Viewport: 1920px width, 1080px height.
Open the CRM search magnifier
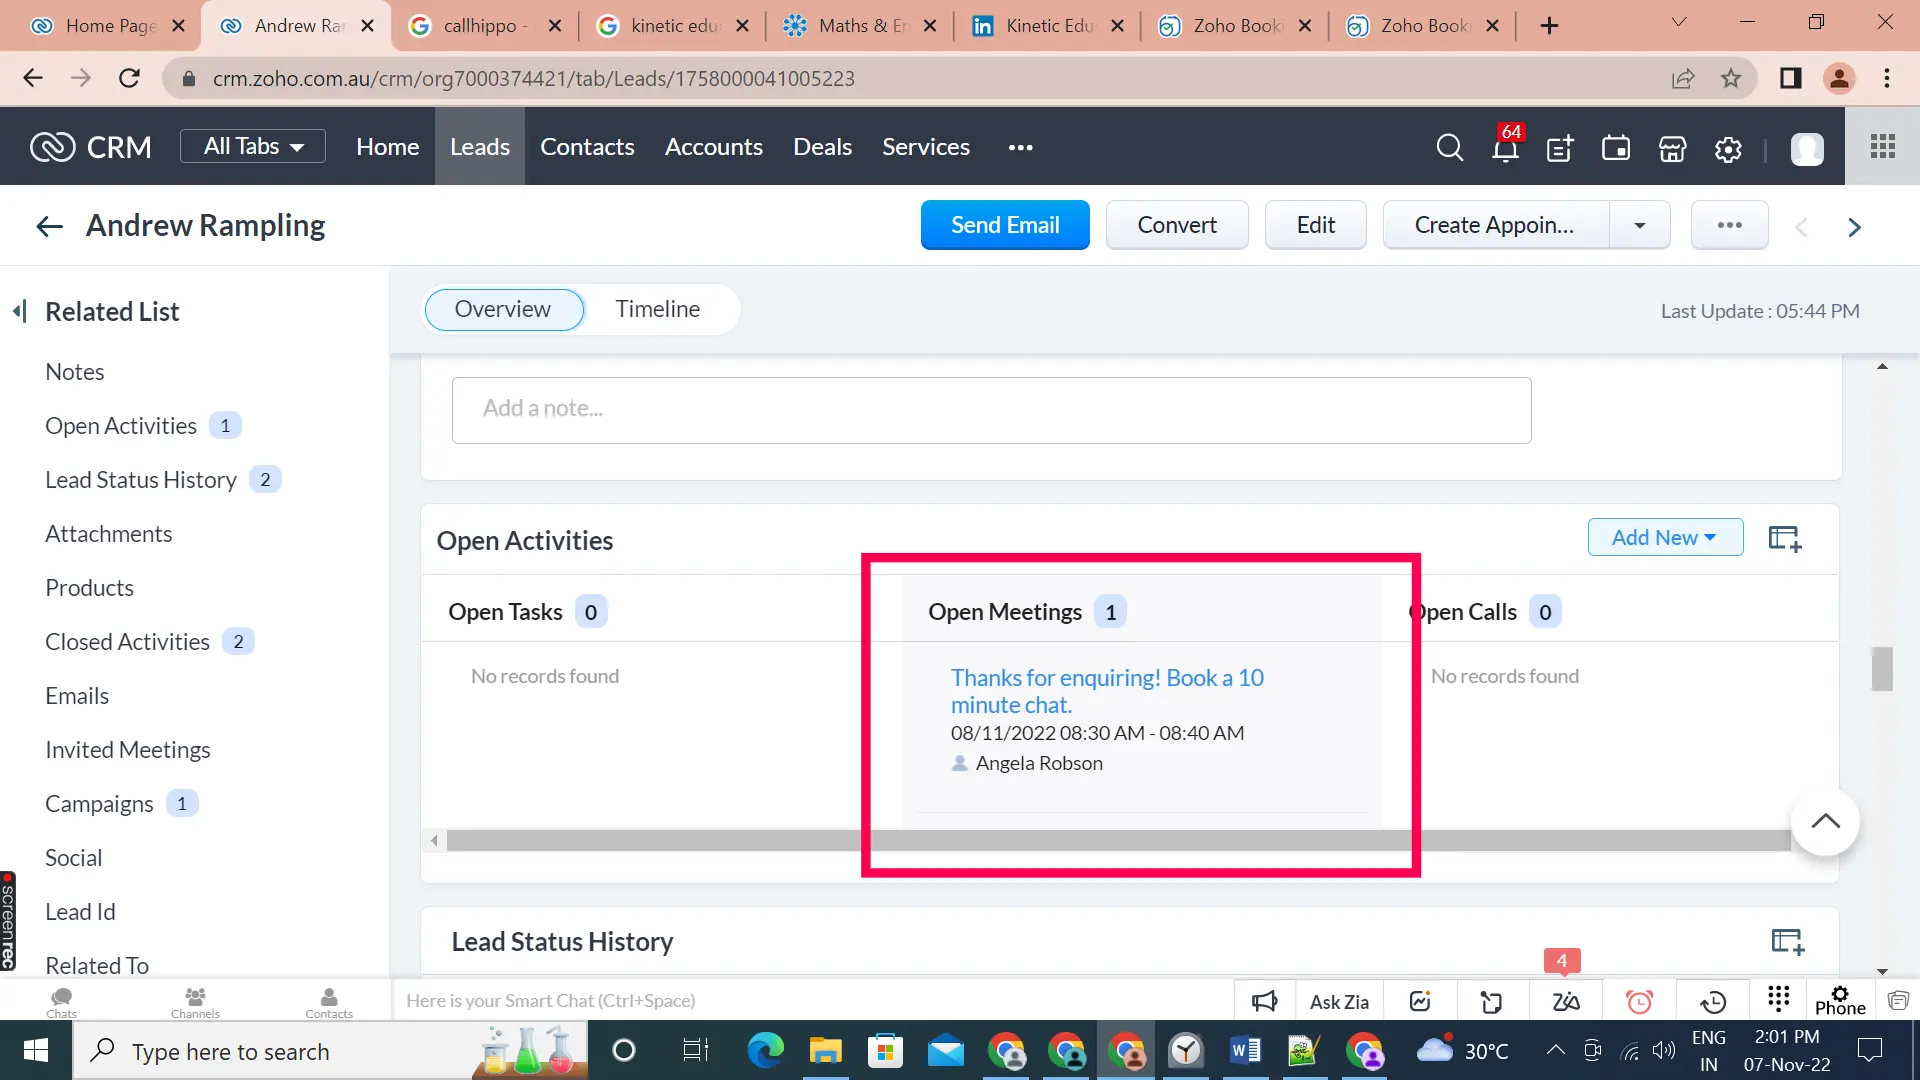tap(1449, 148)
